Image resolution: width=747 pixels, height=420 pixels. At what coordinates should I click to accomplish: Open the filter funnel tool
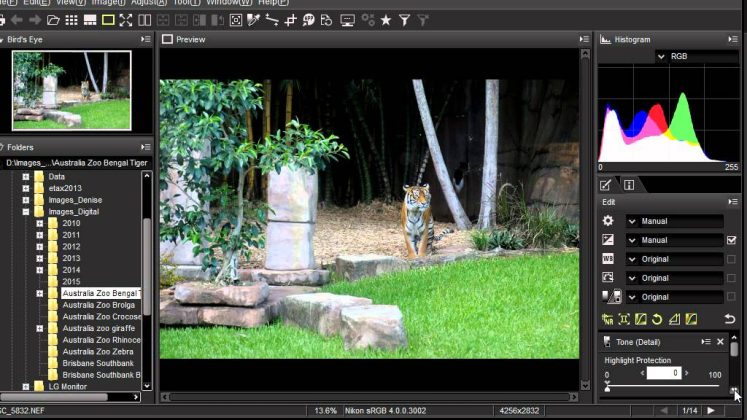(x=404, y=20)
